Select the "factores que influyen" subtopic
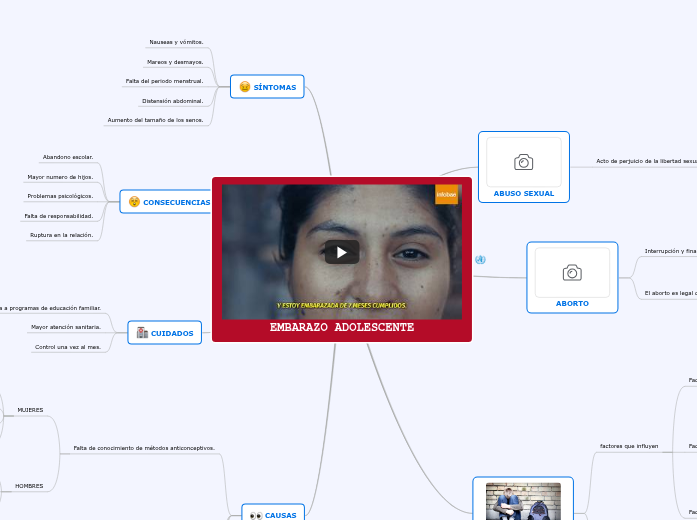The width and height of the screenshot is (697, 520). tap(628, 446)
